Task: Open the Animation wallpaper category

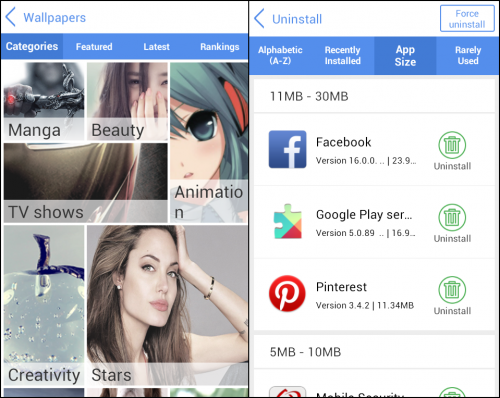Action: (x=209, y=142)
